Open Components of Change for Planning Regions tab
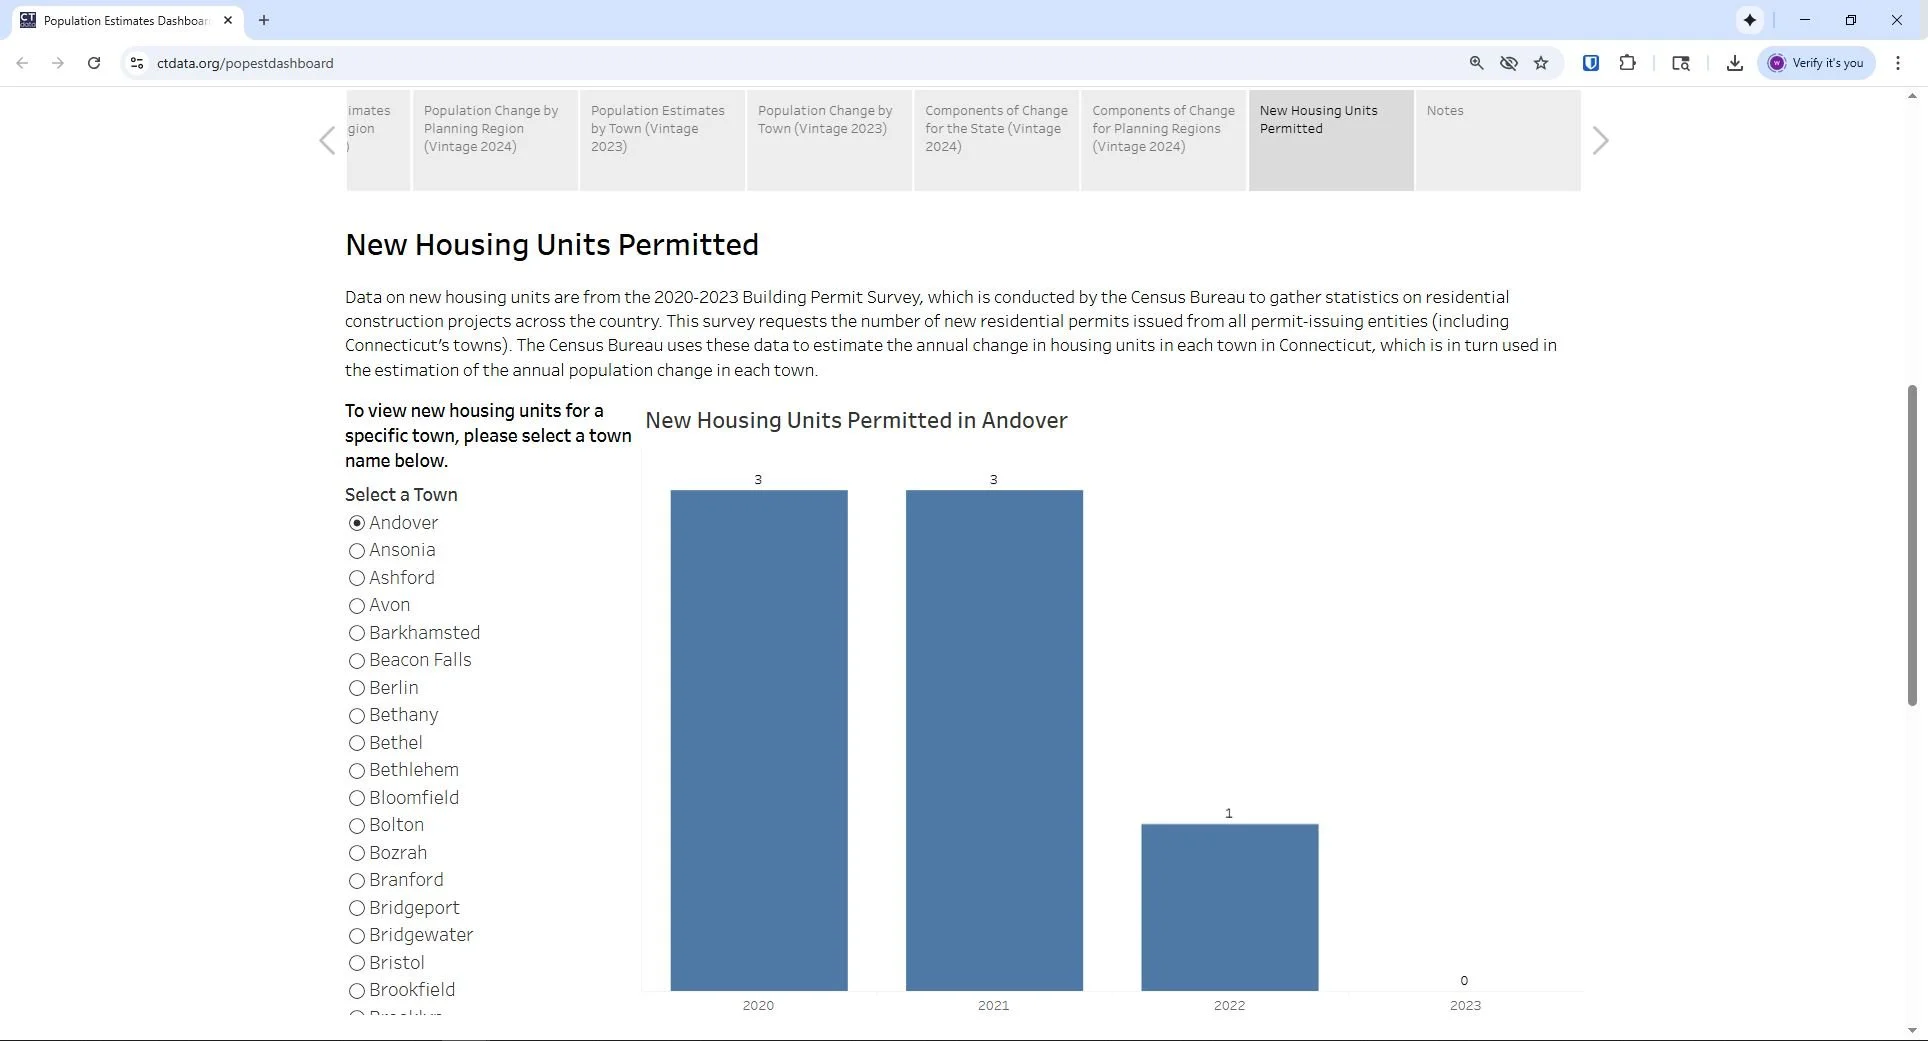 (x=1164, y=140)
